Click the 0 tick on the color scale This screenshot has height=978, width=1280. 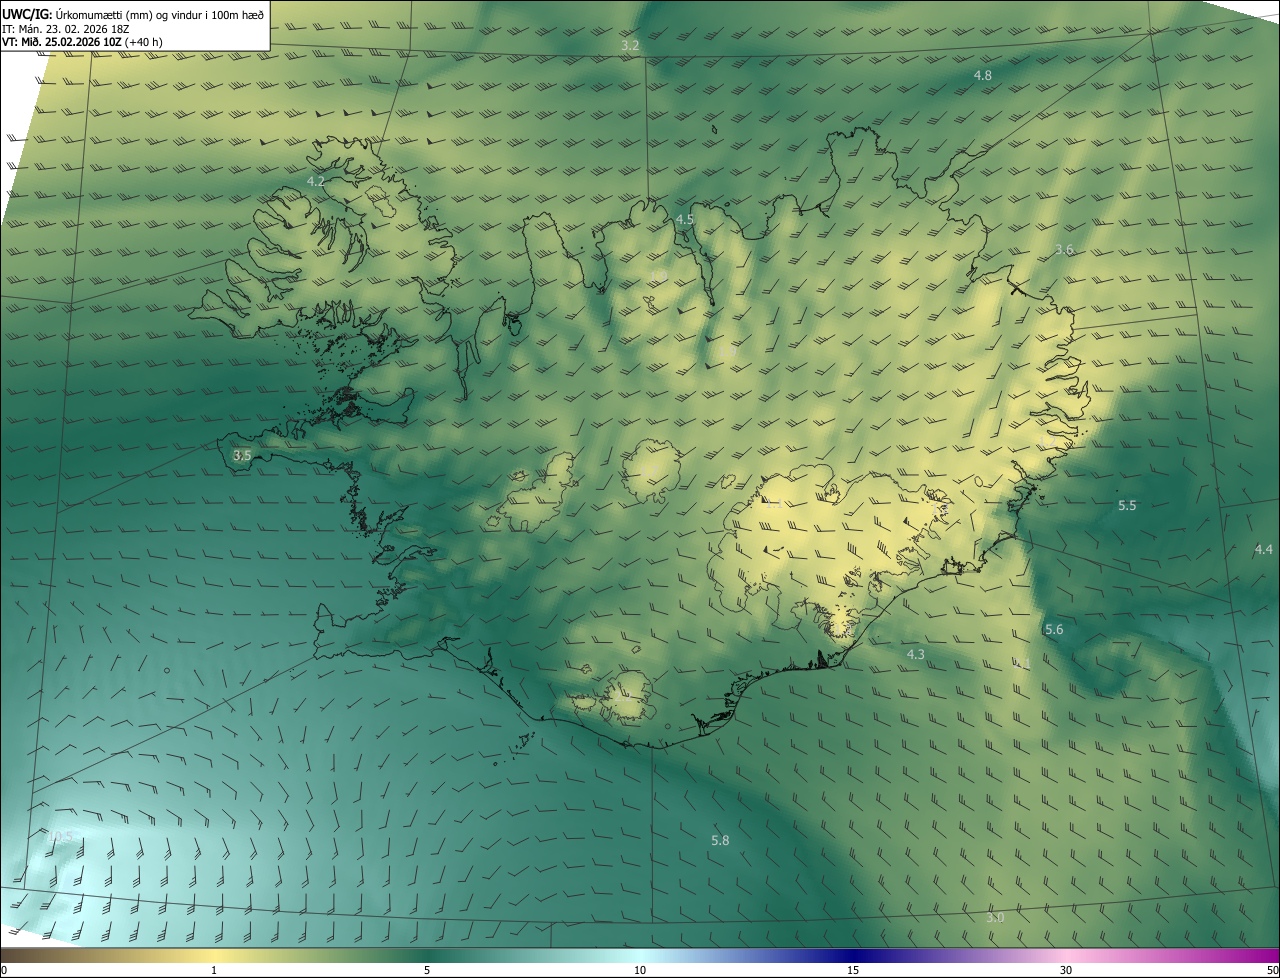4,971
